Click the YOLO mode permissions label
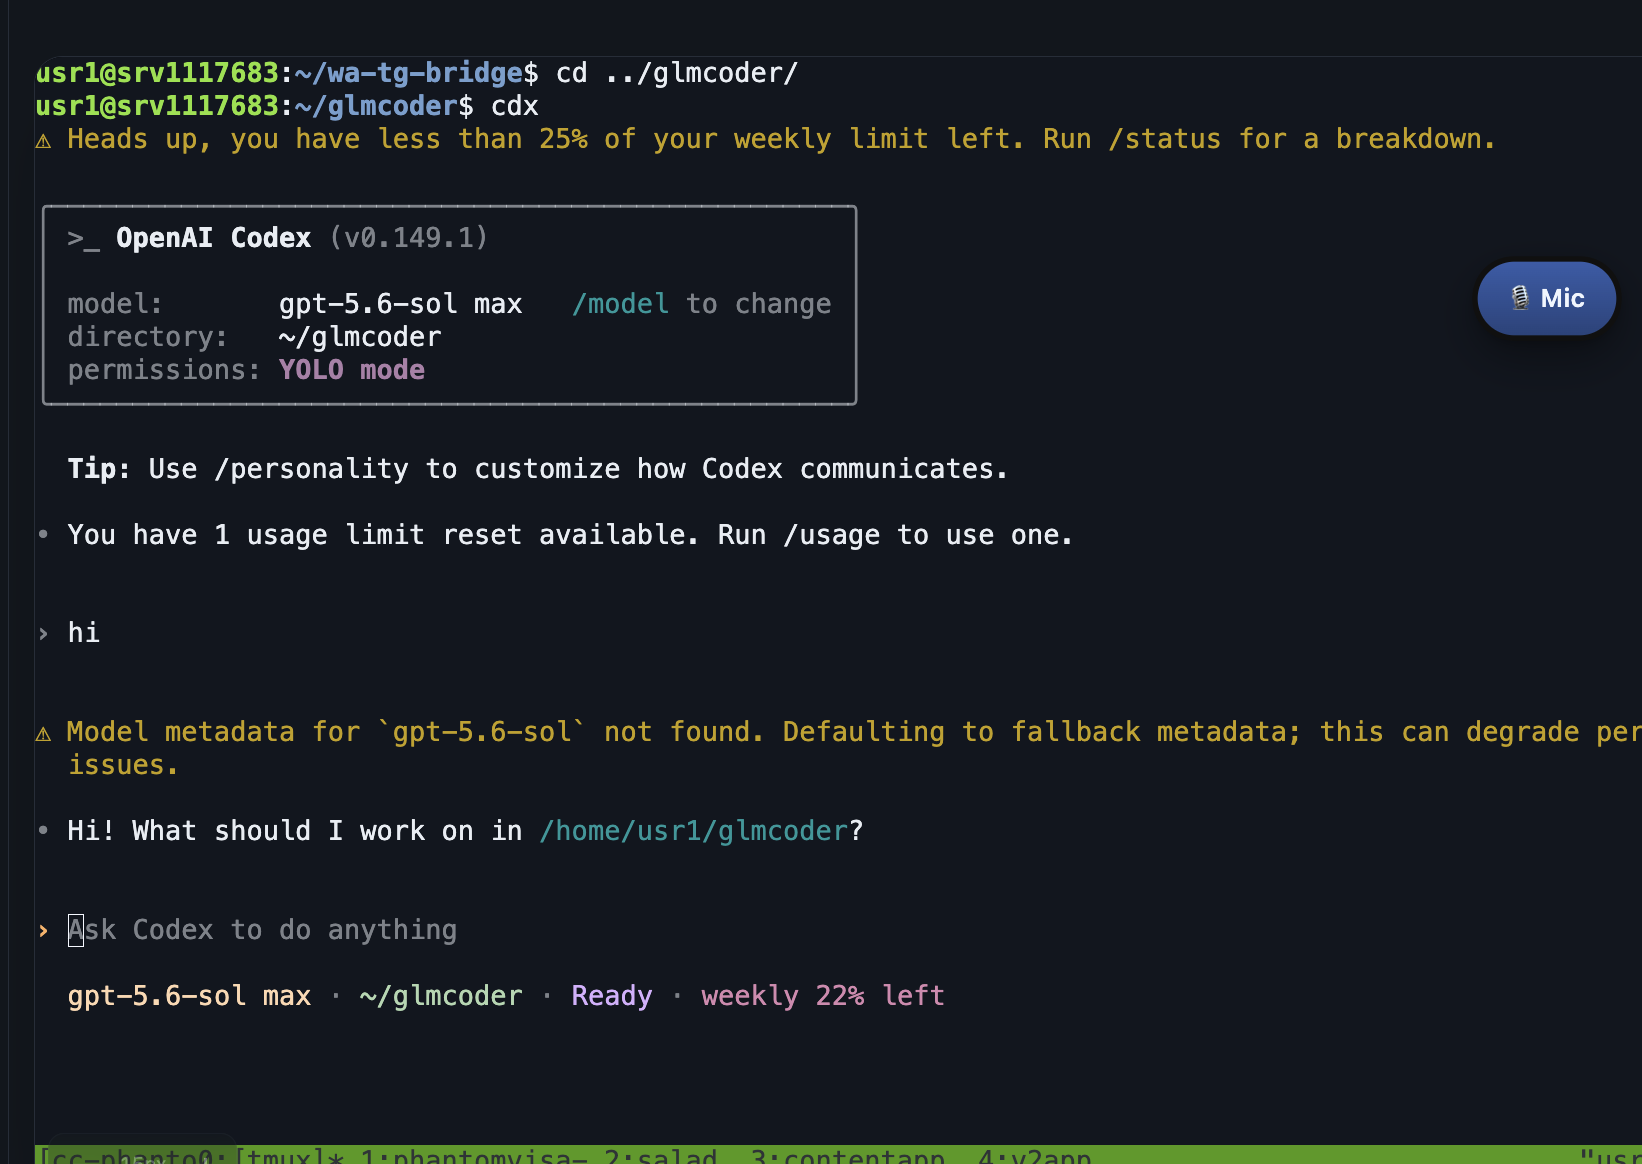This screenshot has width=1642, height=1164. pos(352,370)
